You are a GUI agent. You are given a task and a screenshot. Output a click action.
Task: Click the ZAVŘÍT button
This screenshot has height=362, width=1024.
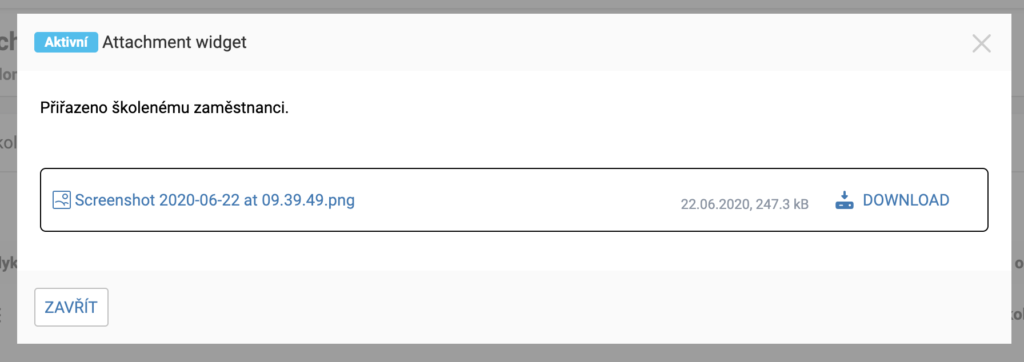tap(71, 307)
